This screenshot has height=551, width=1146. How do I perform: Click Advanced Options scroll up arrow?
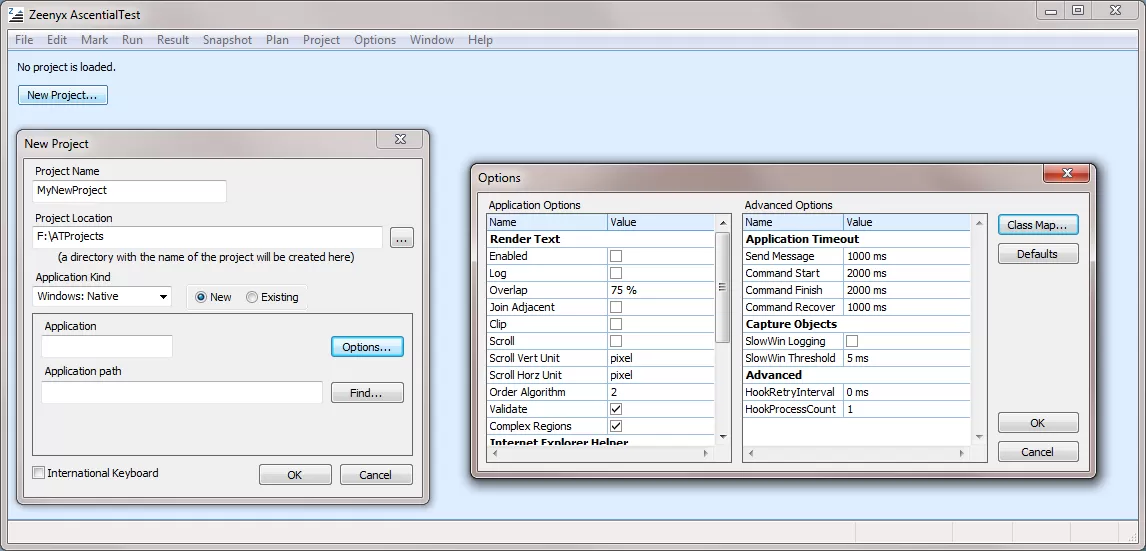point(979,222)
